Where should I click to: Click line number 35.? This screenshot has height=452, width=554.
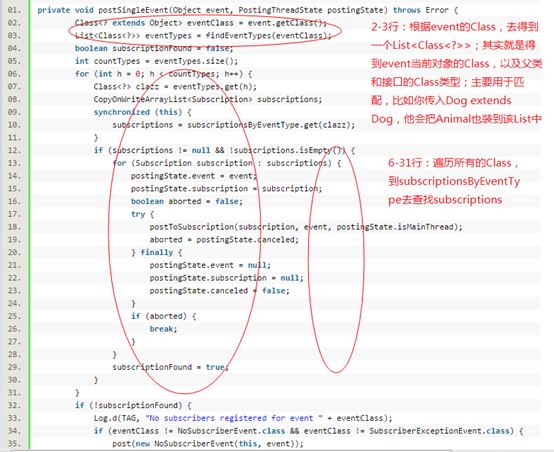click(14, 444)
